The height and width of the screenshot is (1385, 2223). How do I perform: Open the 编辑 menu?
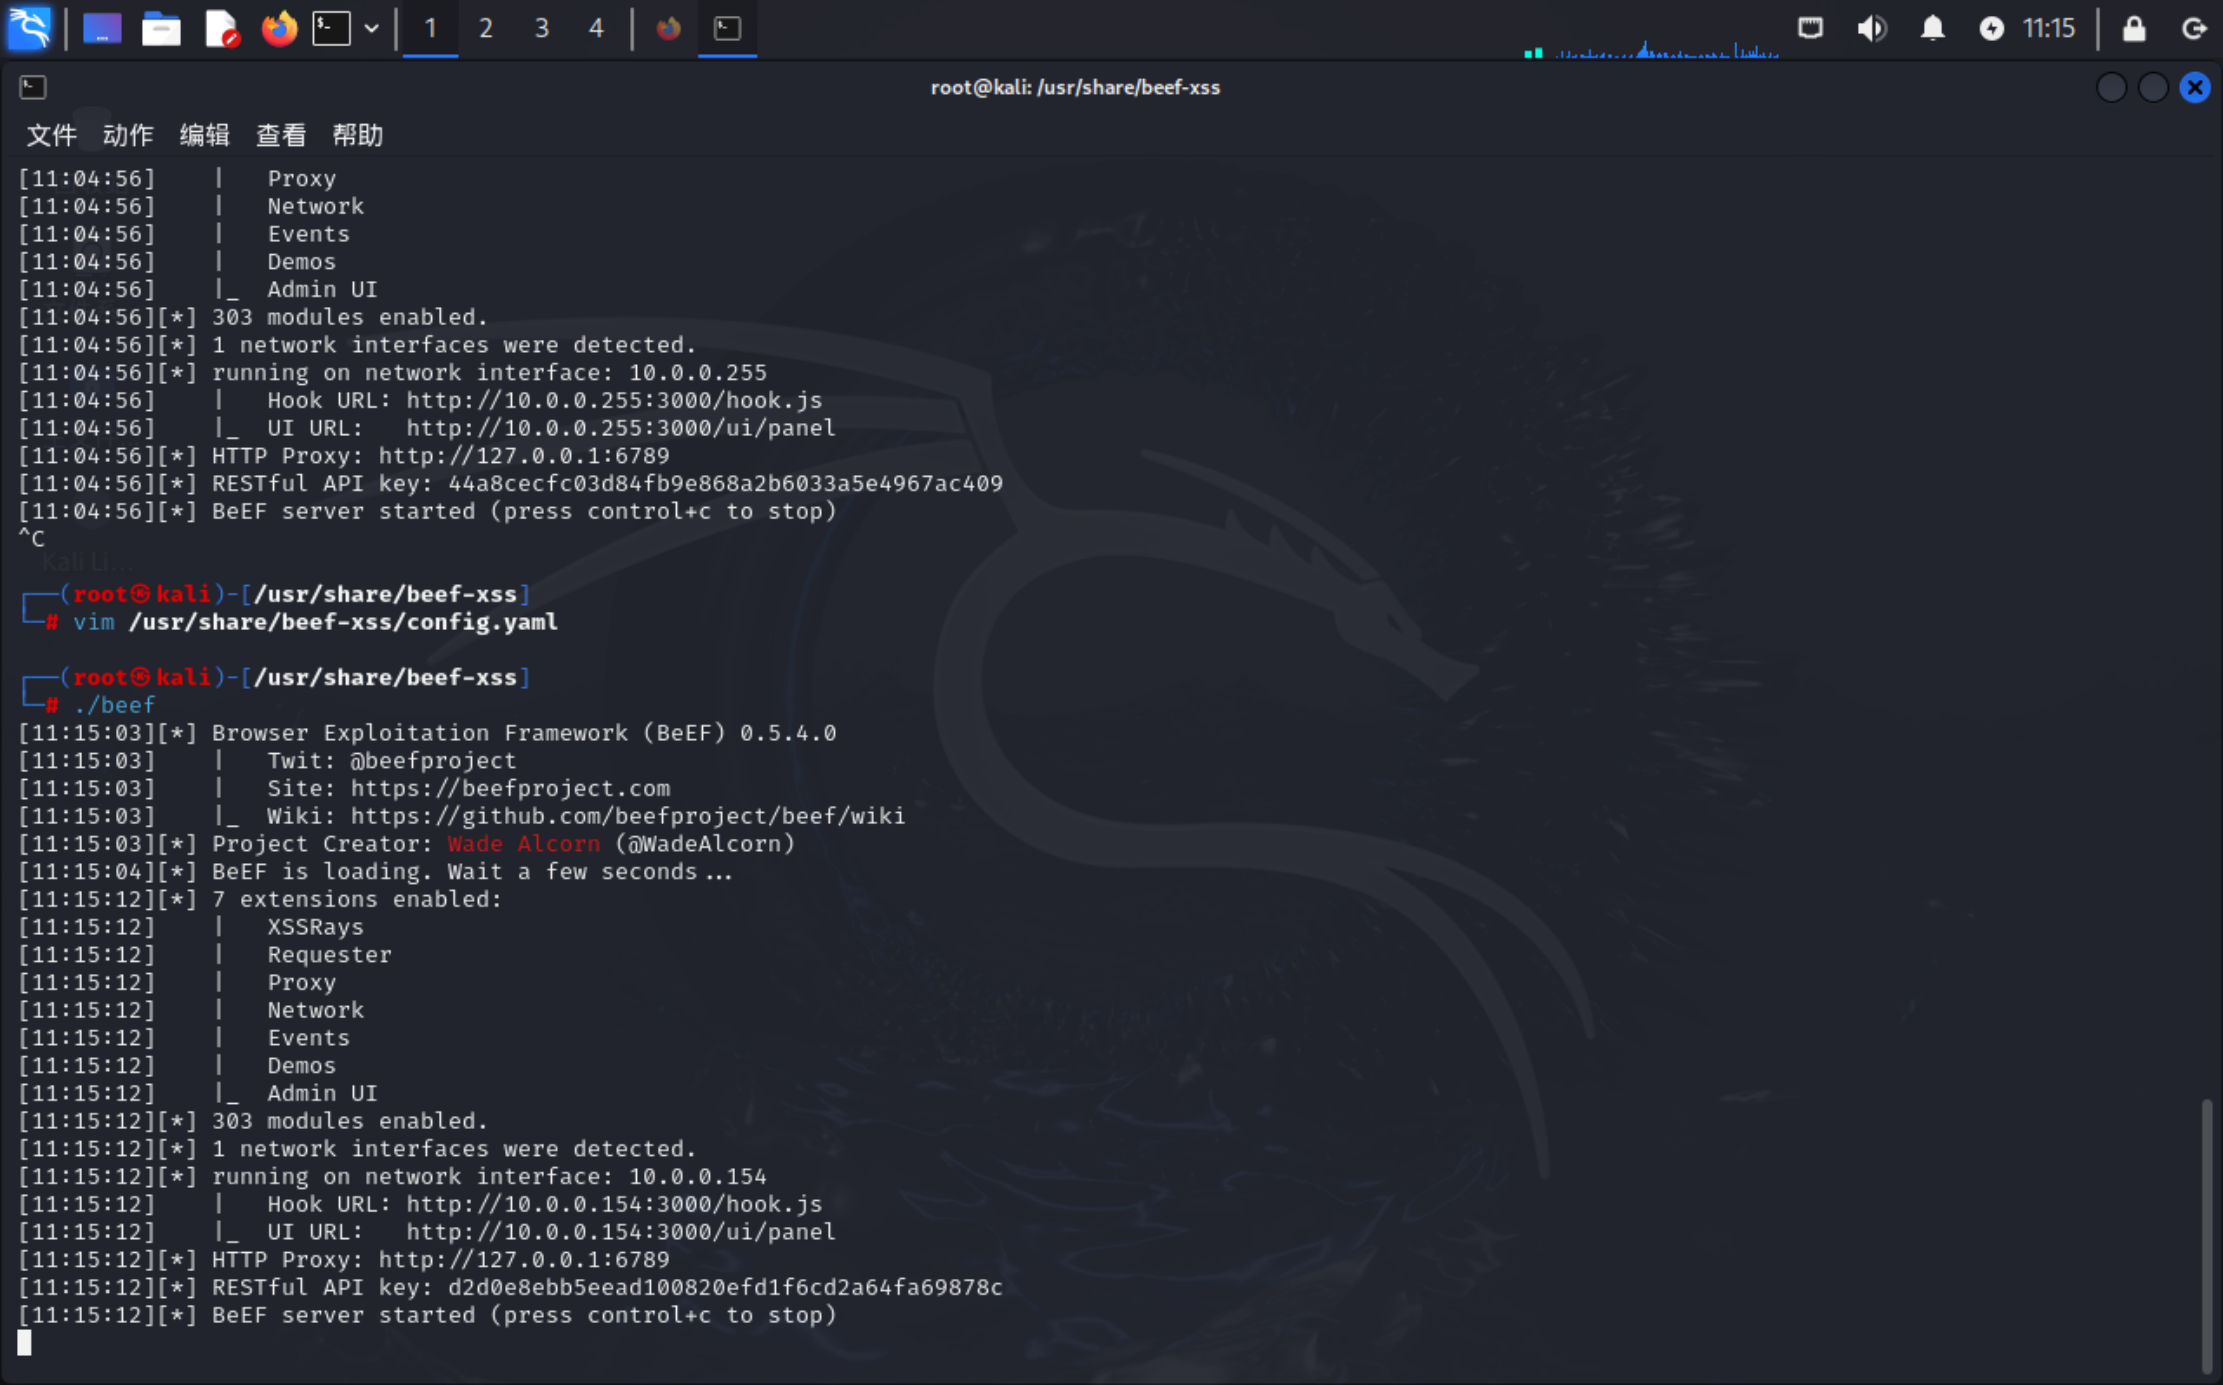tap(204, 135)
